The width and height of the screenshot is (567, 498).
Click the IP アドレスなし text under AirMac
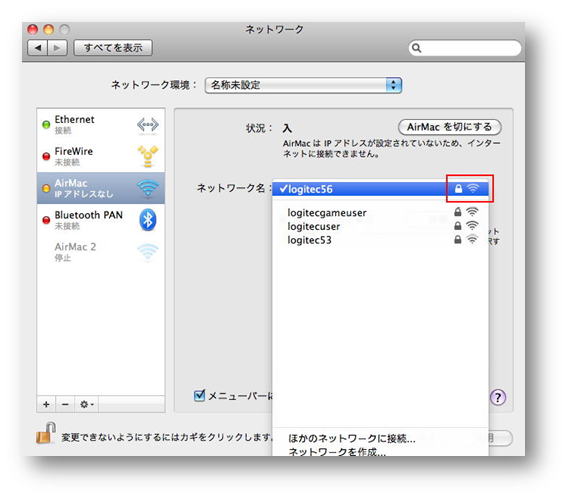tap(84, 194)
